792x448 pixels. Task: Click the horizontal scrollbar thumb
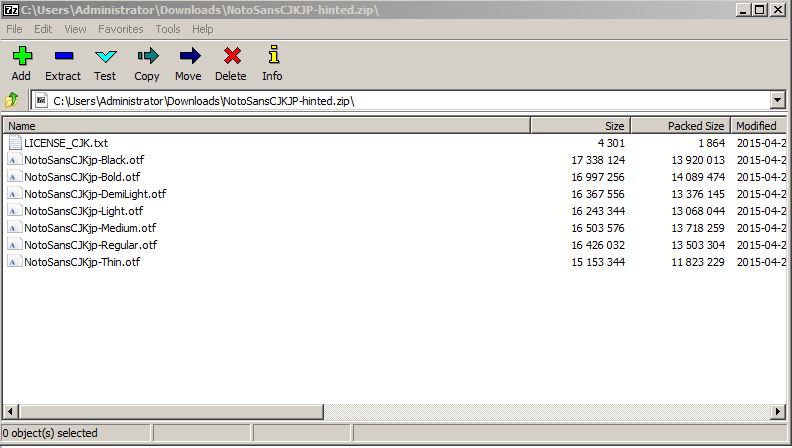coord(171,412)
